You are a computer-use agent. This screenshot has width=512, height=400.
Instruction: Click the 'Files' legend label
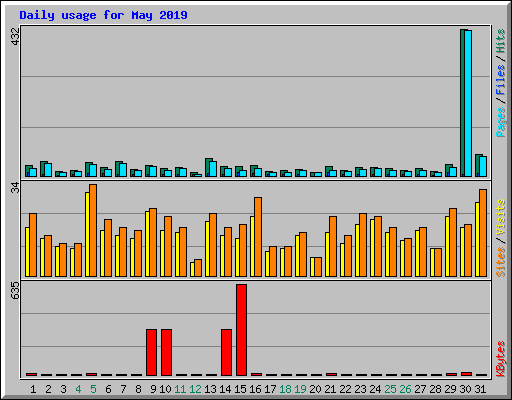(501, 80)
